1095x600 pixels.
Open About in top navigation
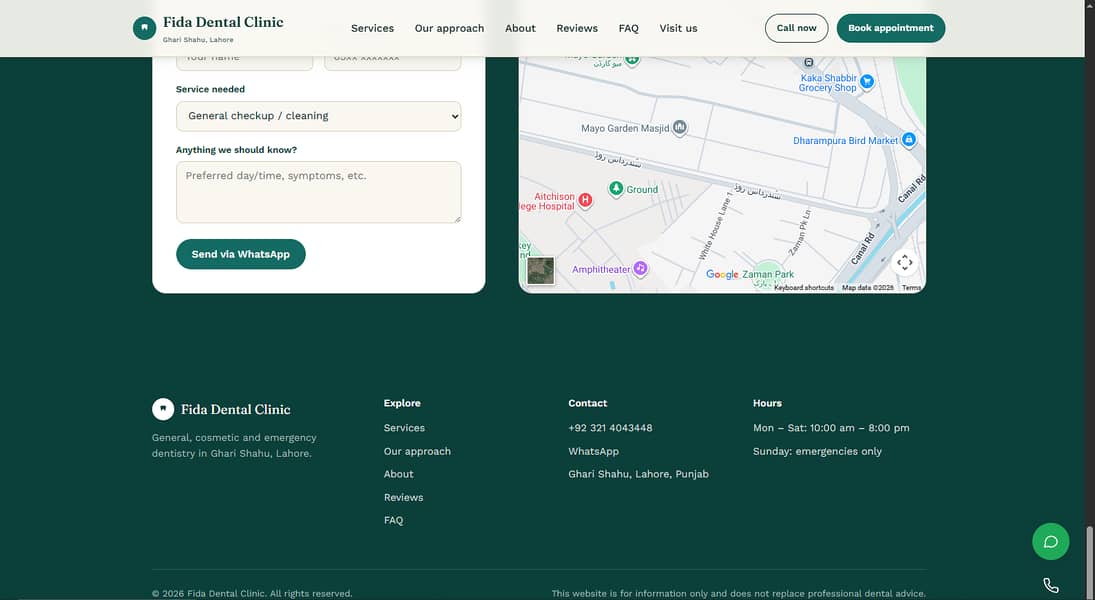click(520, 29)
